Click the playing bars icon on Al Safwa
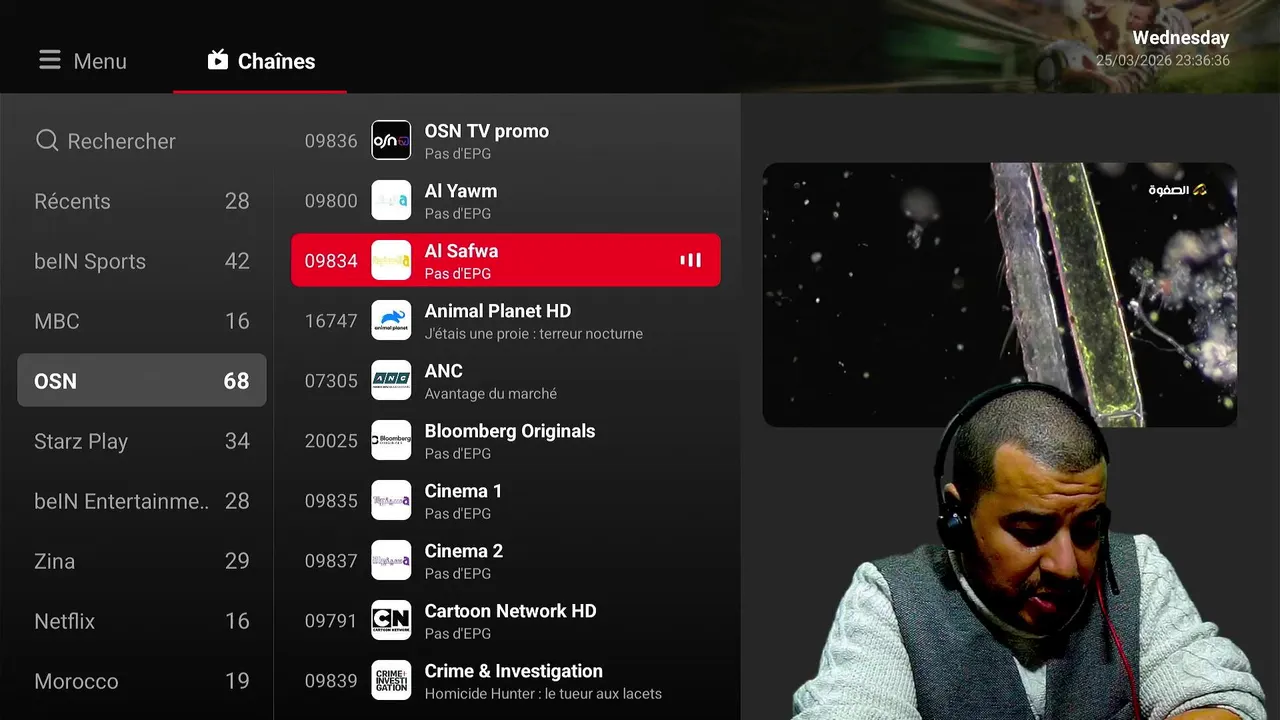This screenshot has width=1280, height=720. point(691,261)
